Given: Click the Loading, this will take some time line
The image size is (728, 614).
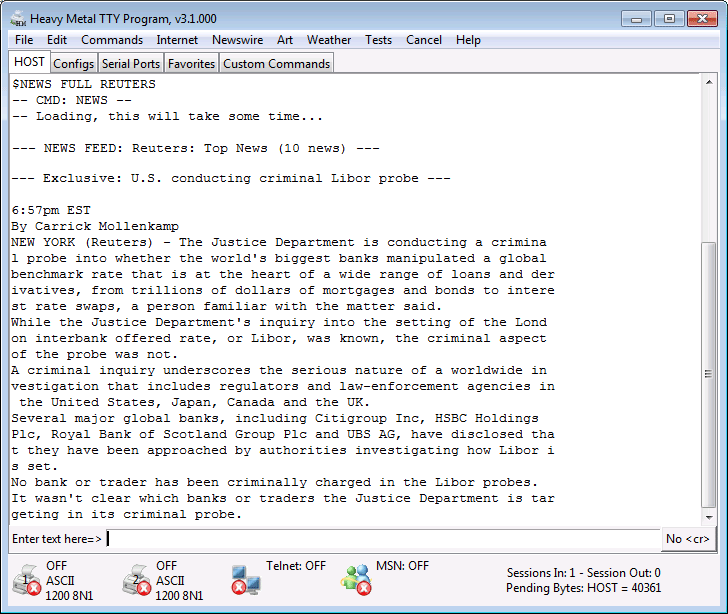Looking at the screenshot, I should (167, 116).
